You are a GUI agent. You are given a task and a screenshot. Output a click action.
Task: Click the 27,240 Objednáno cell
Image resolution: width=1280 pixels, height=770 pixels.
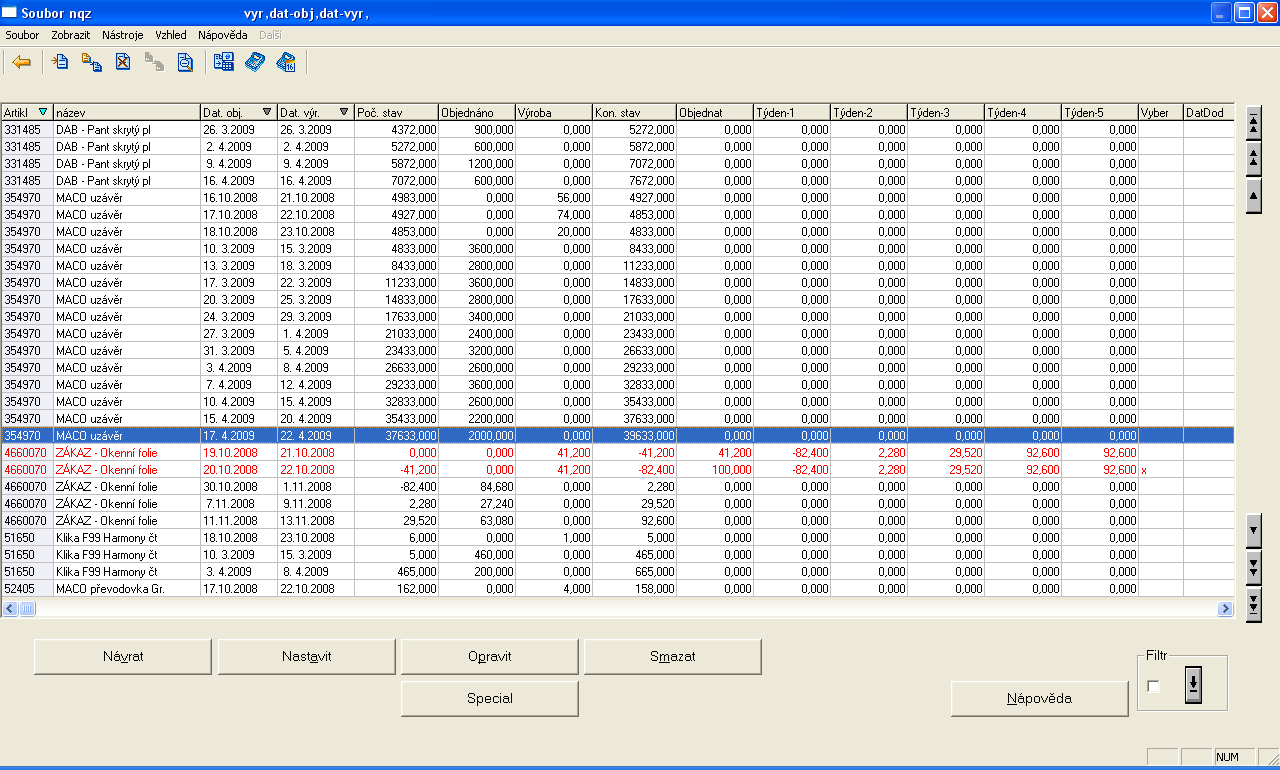coord(476,504)
